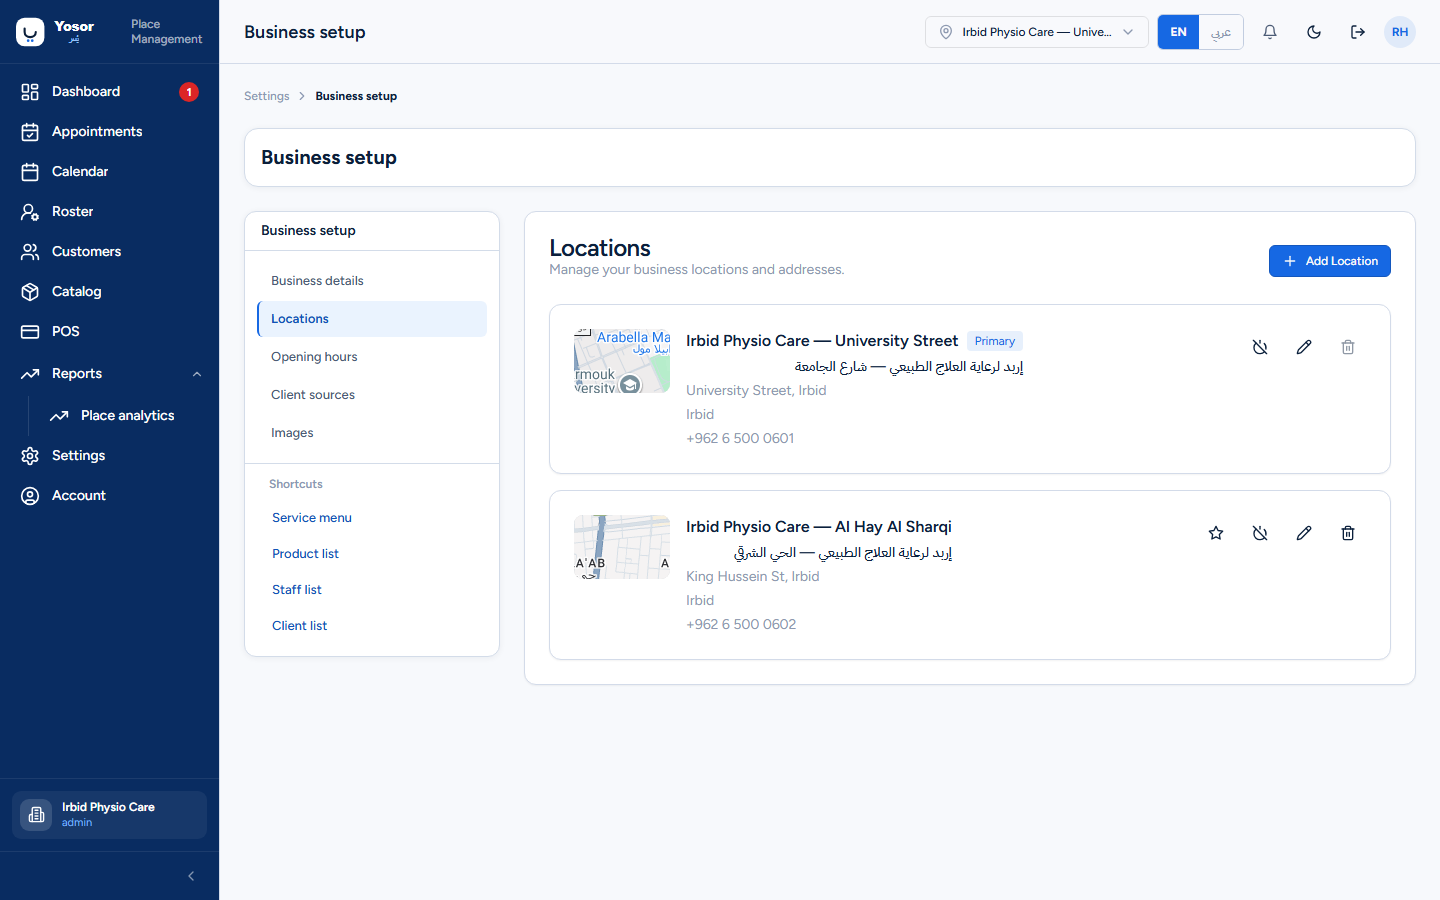
Task: Select the Business details tab
Action: pyautogui.click(x=372, y=281)
